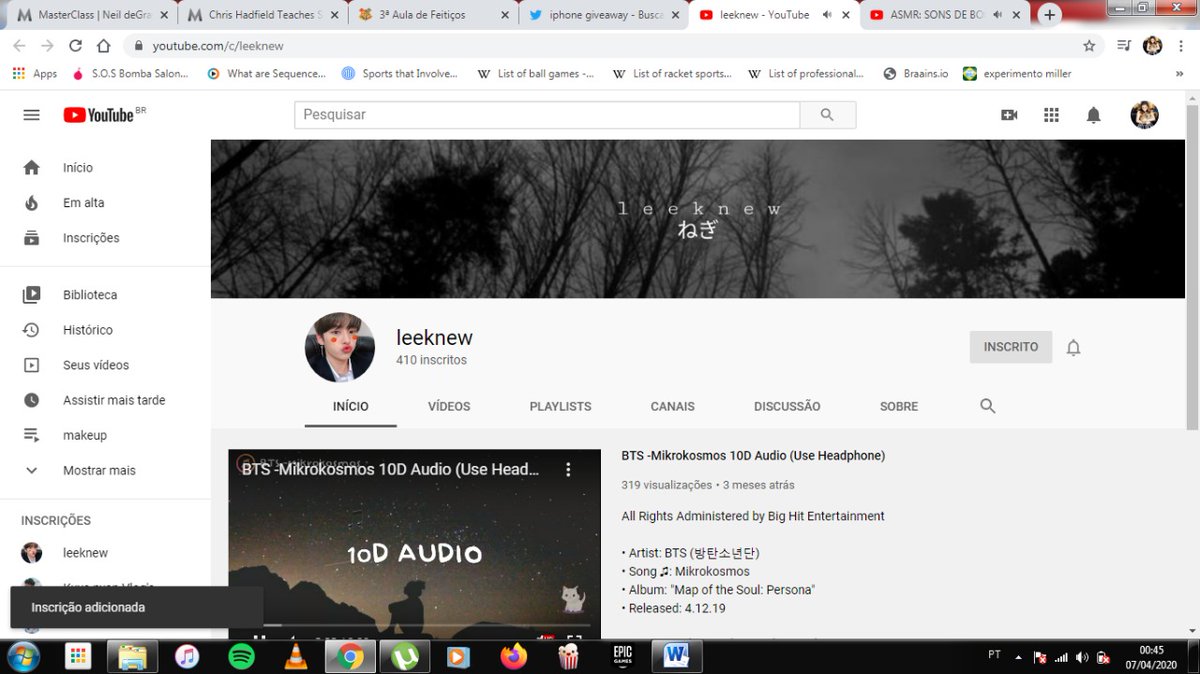Search within the channel using the magnifier icon
This screenshot has height=674, width=1200.
coord(988,406)
